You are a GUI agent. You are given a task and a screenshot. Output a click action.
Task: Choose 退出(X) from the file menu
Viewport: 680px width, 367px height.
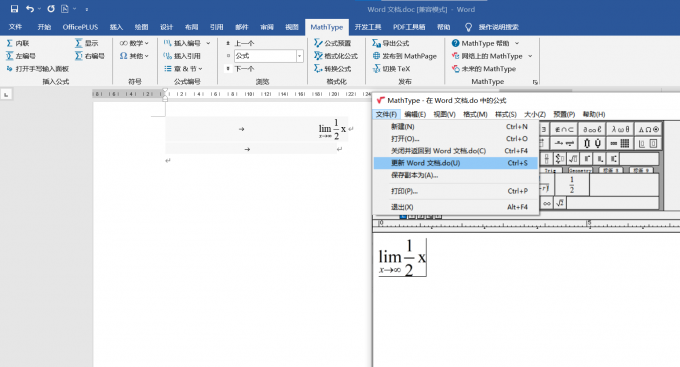coord(456,207)
